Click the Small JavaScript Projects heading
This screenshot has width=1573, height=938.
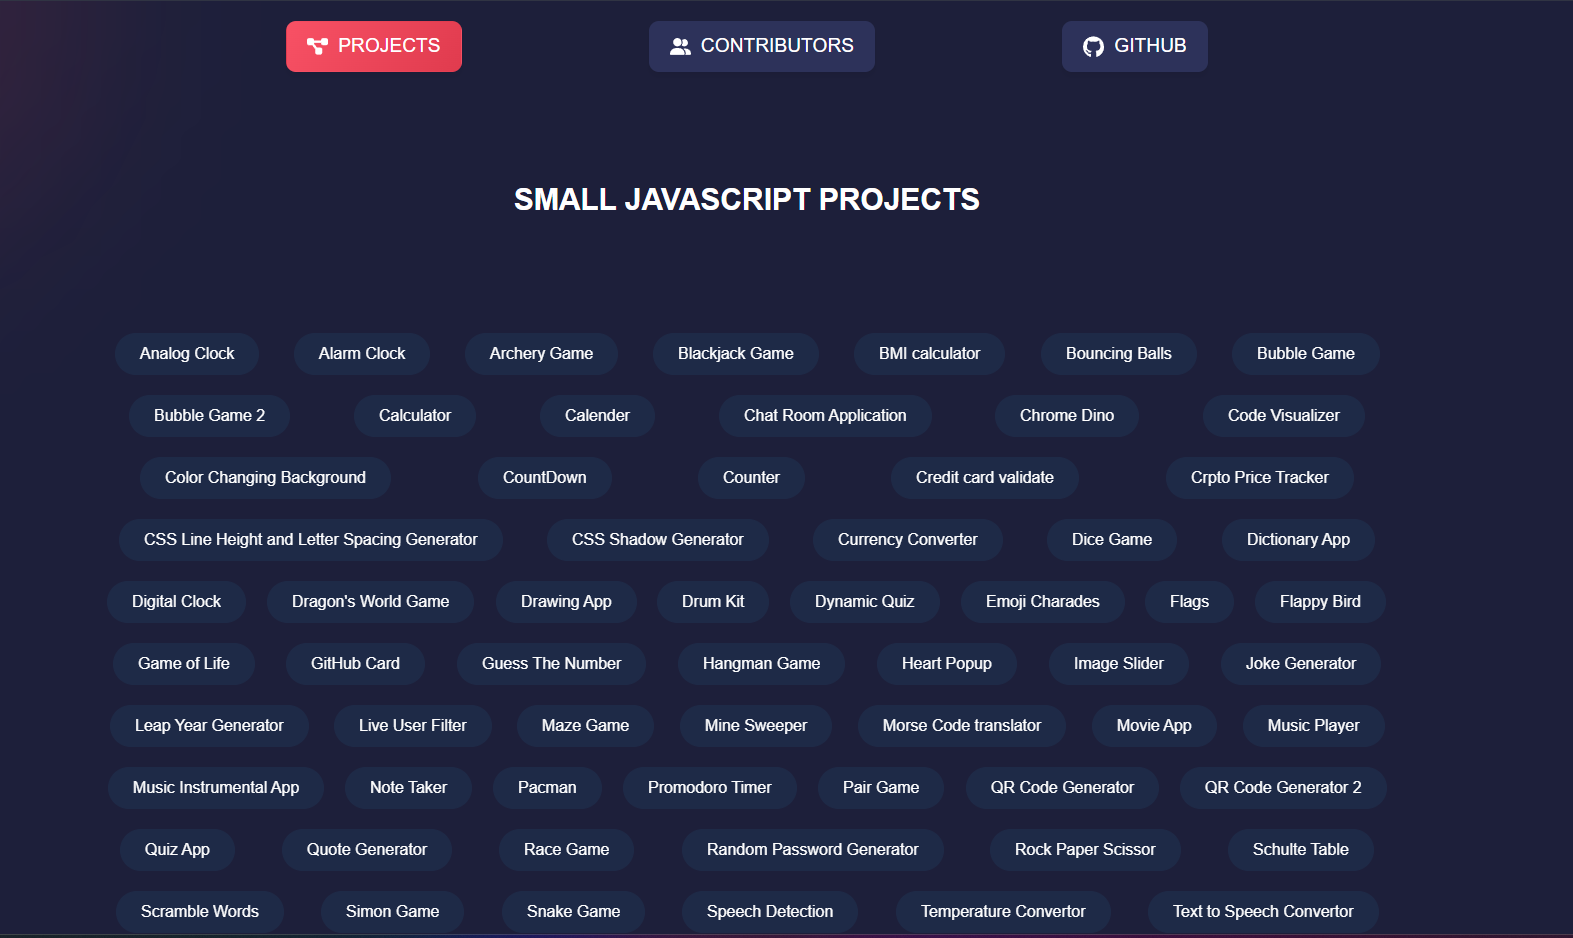746,200
